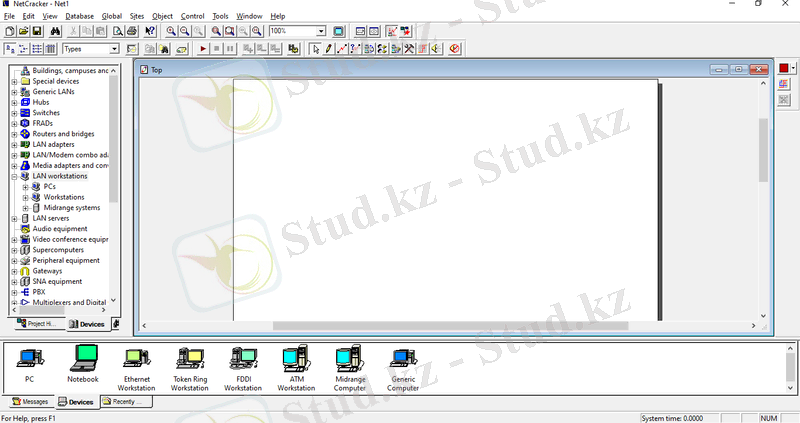Select the Ethernet Workstation device
Image resolution: width=800 pixels, height=423 pixels.
pos(136,369)
